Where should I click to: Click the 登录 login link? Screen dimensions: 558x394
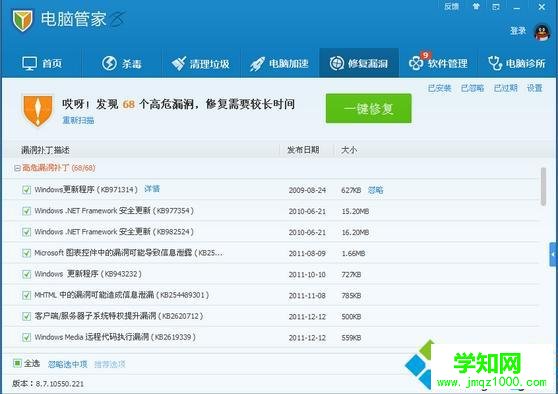coord(518,31)
